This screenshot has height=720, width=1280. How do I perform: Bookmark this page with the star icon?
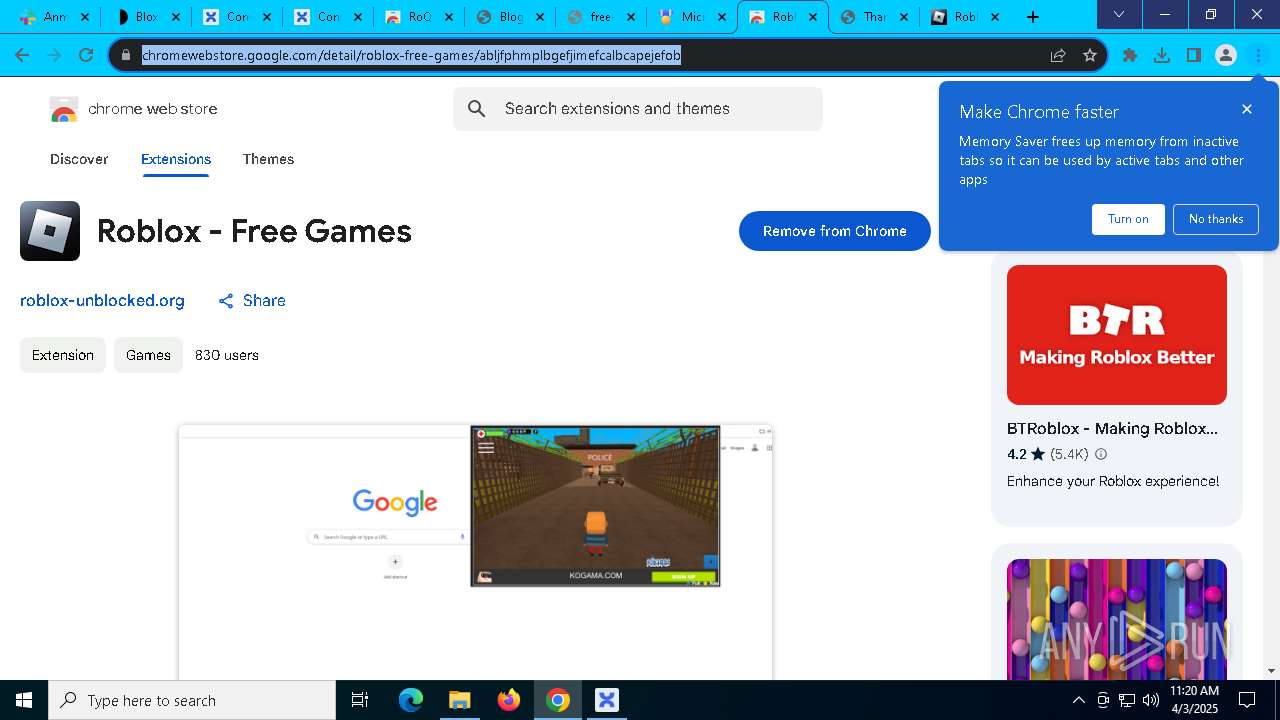pyautogui.click(x=1090, y=55)
